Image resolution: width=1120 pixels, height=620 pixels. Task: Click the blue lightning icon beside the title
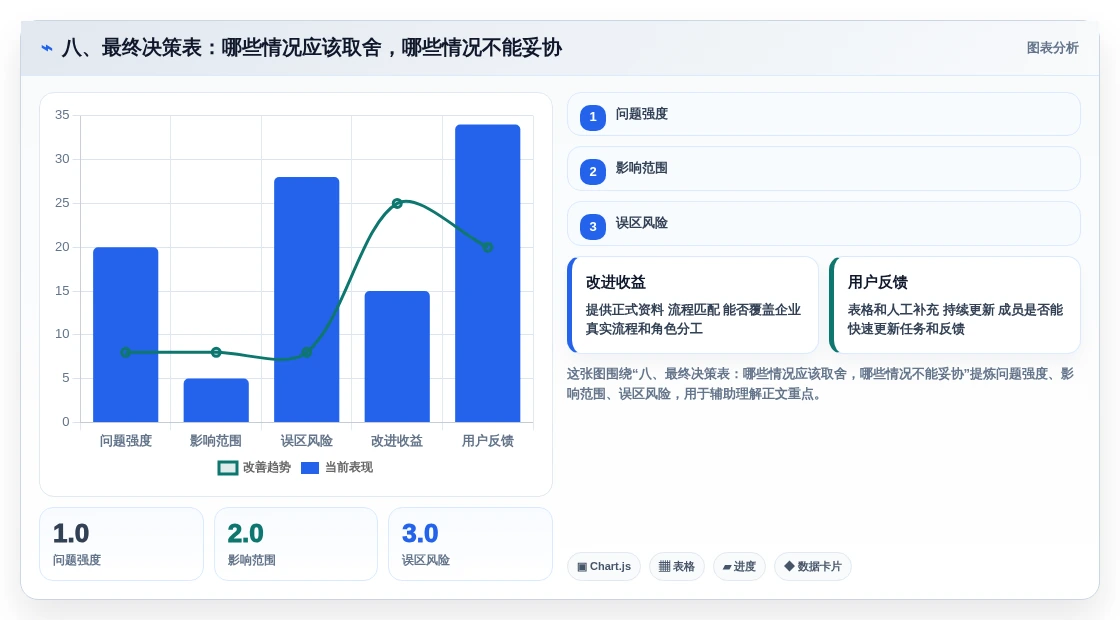pyautogui.click(x=47, y=48)
